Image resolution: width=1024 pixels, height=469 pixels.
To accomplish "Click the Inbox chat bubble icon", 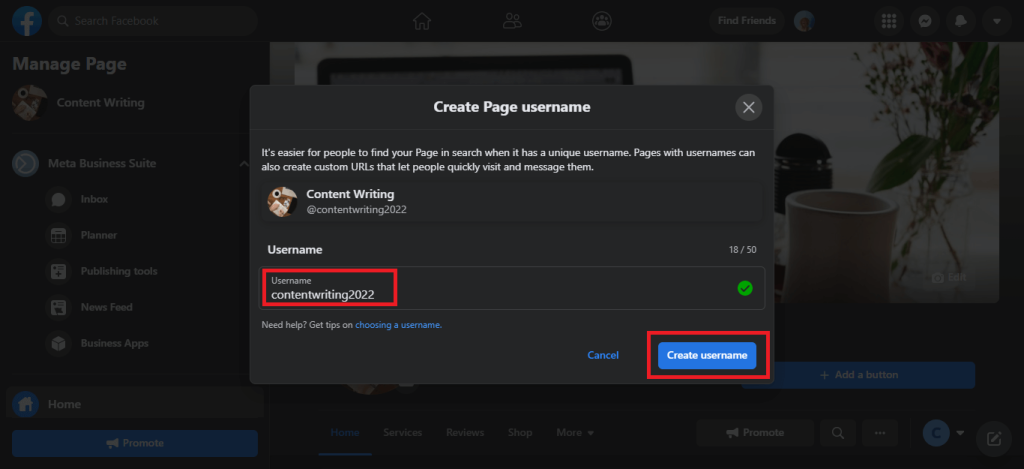I will tap(59, 199).
